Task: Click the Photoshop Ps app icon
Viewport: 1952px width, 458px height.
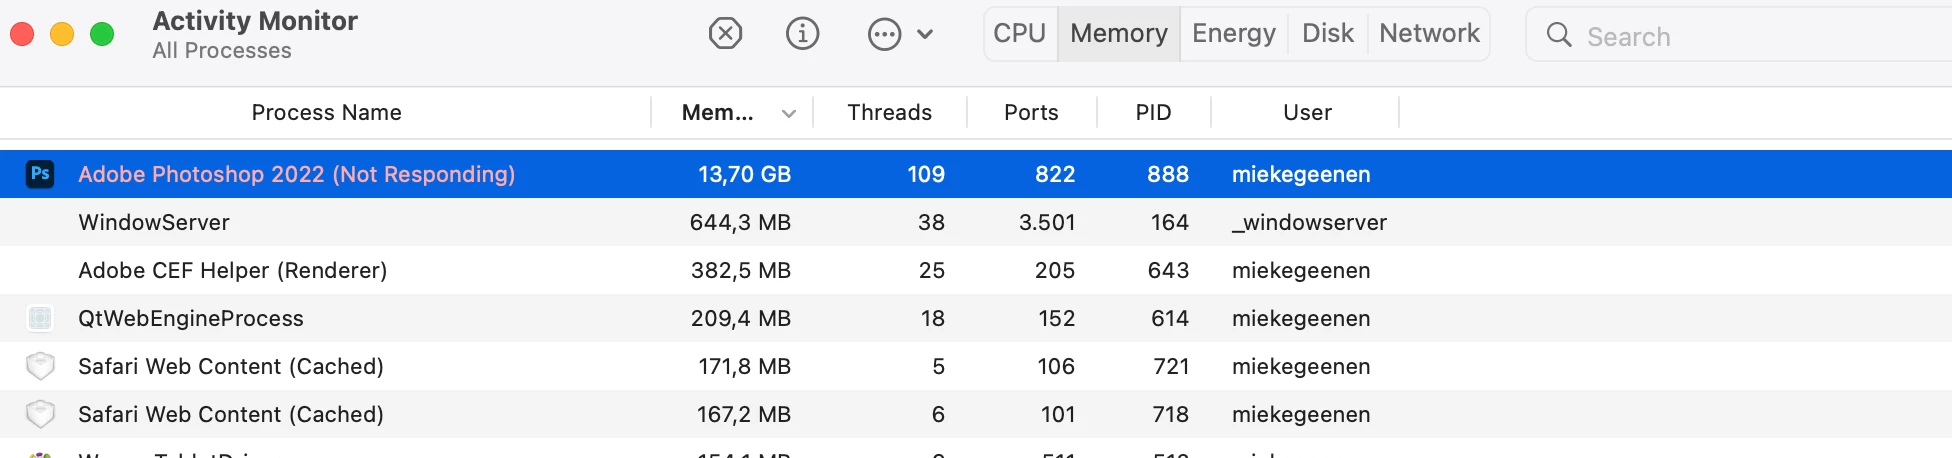Action: (40, 174)
